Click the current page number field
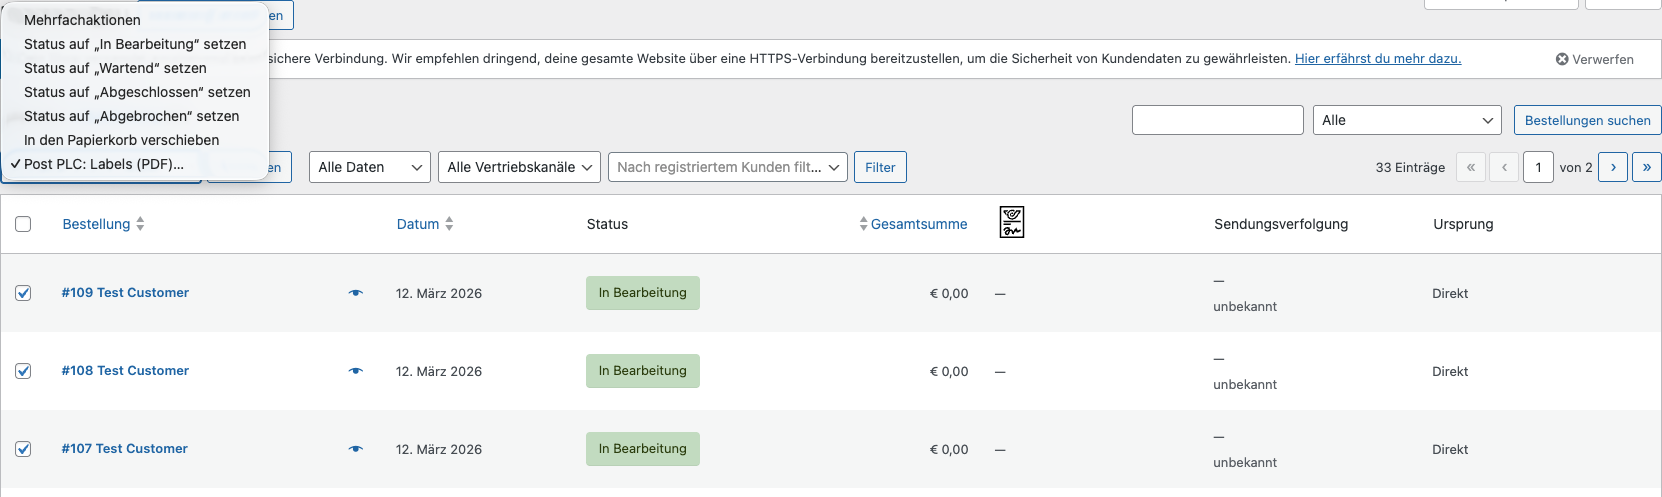Image resolution: width=1662 pixels, height=497 pixels. pyautogui.click(x=1538, y=167)
